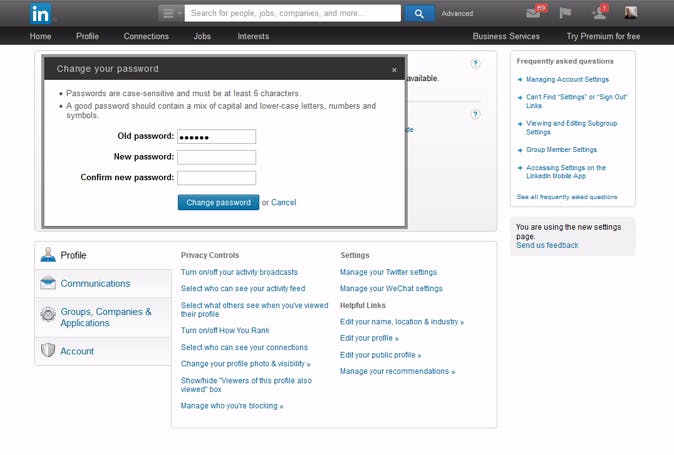Open Select who can see your activity feed
The width and height of the screenshot is (674, 455).
coord(243,288)
